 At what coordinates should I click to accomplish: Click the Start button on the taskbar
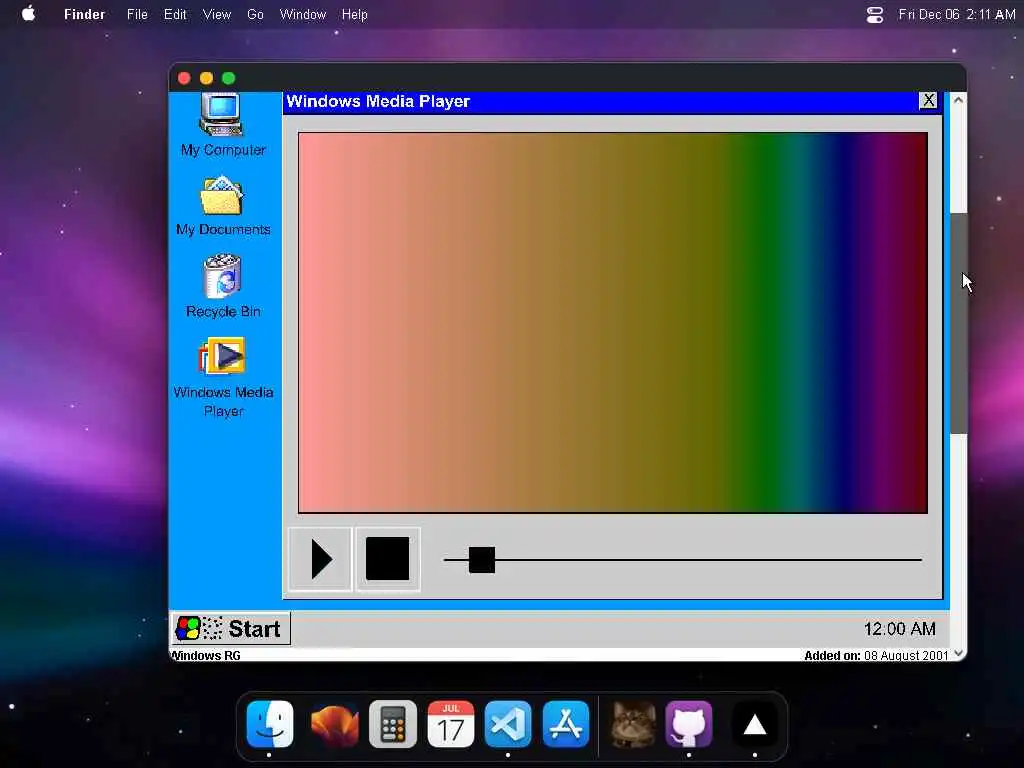tap(231, 628)
